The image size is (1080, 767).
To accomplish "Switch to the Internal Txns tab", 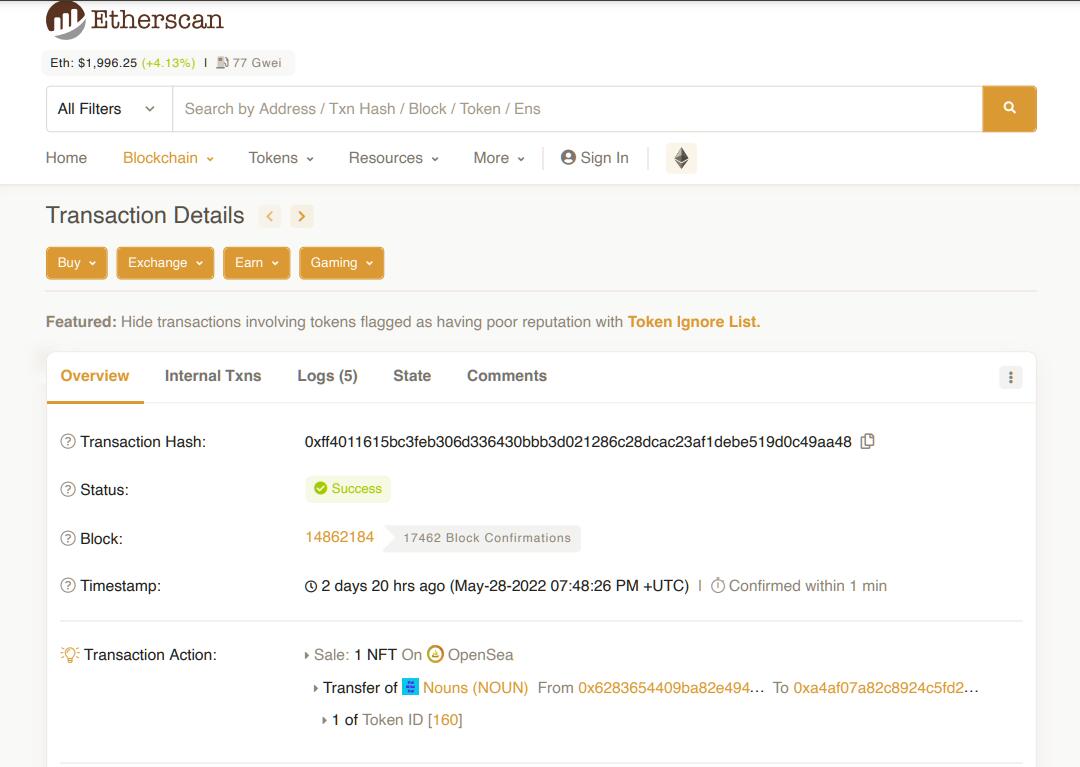I will point(212,376).
